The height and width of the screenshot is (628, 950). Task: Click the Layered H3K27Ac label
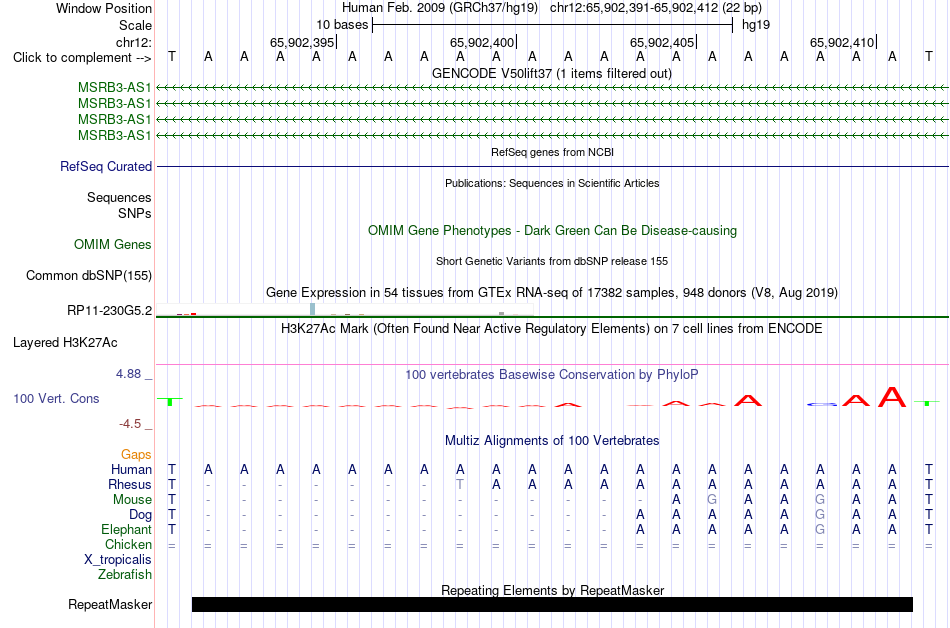(x=65, y=343)
